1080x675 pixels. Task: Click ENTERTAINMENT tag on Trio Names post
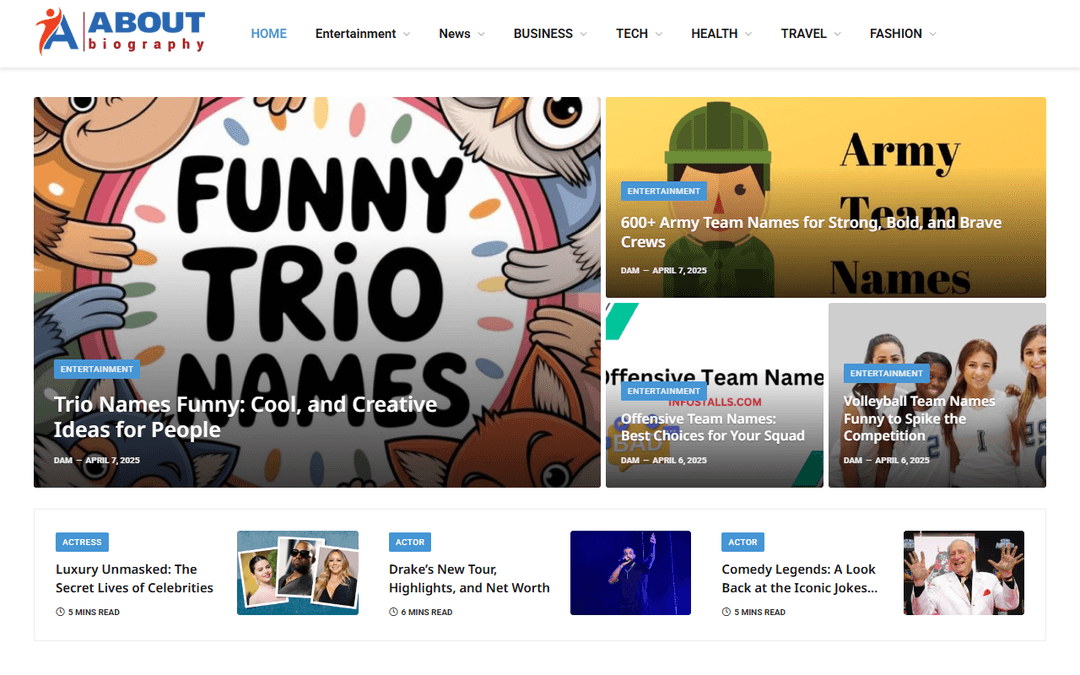(97, 369)
